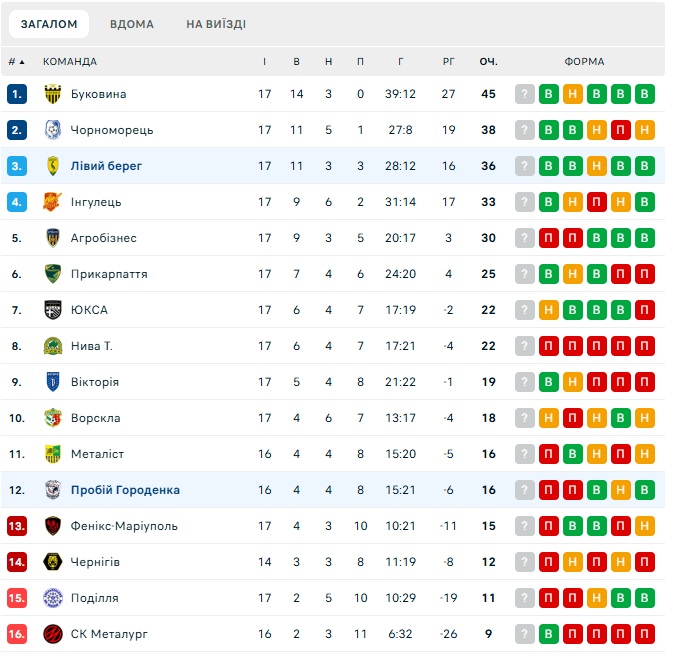Sort table by РГ goal difference header

click(449, 62)
